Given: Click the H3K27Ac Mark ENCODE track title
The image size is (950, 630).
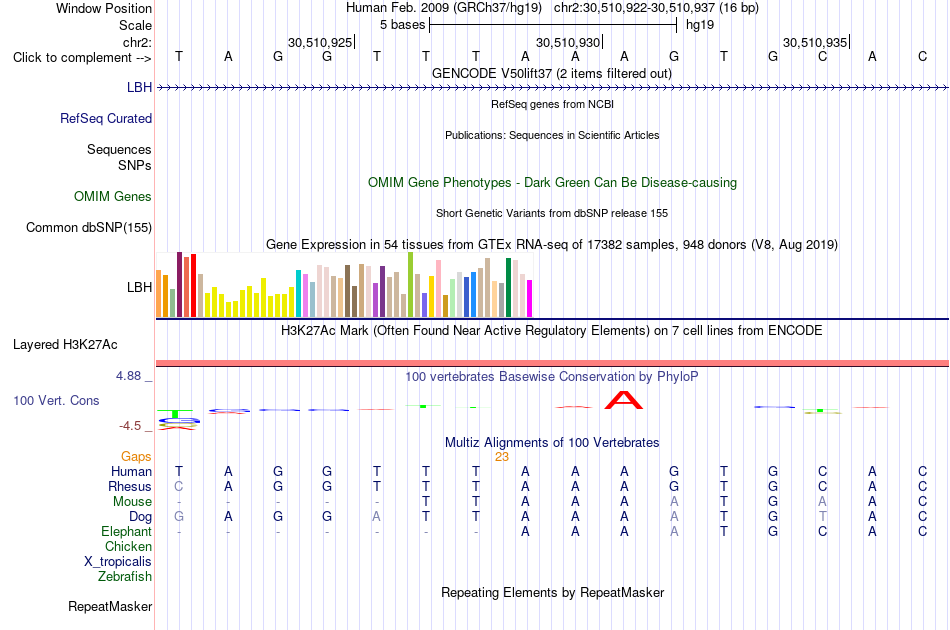Looking at the screenshot, I should [x=552, y=331].
